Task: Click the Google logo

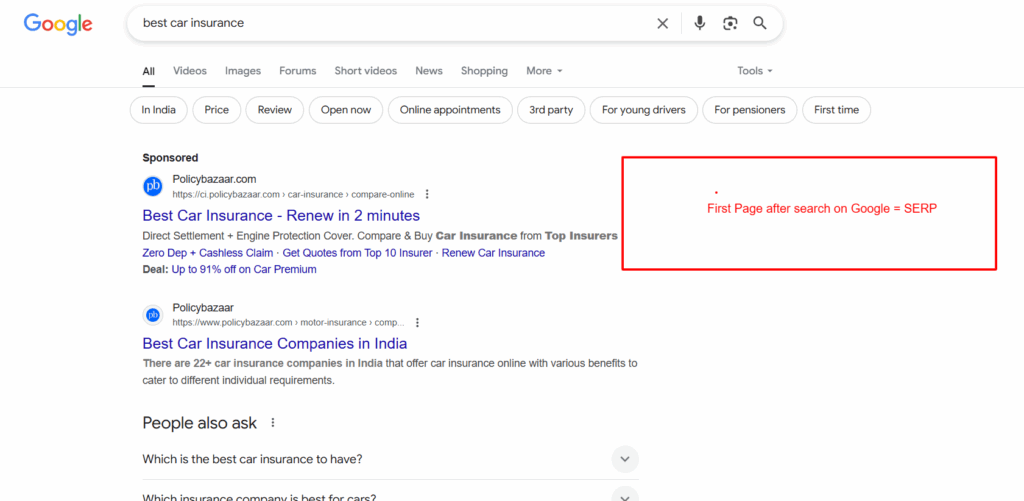Action: pos(58,24)
